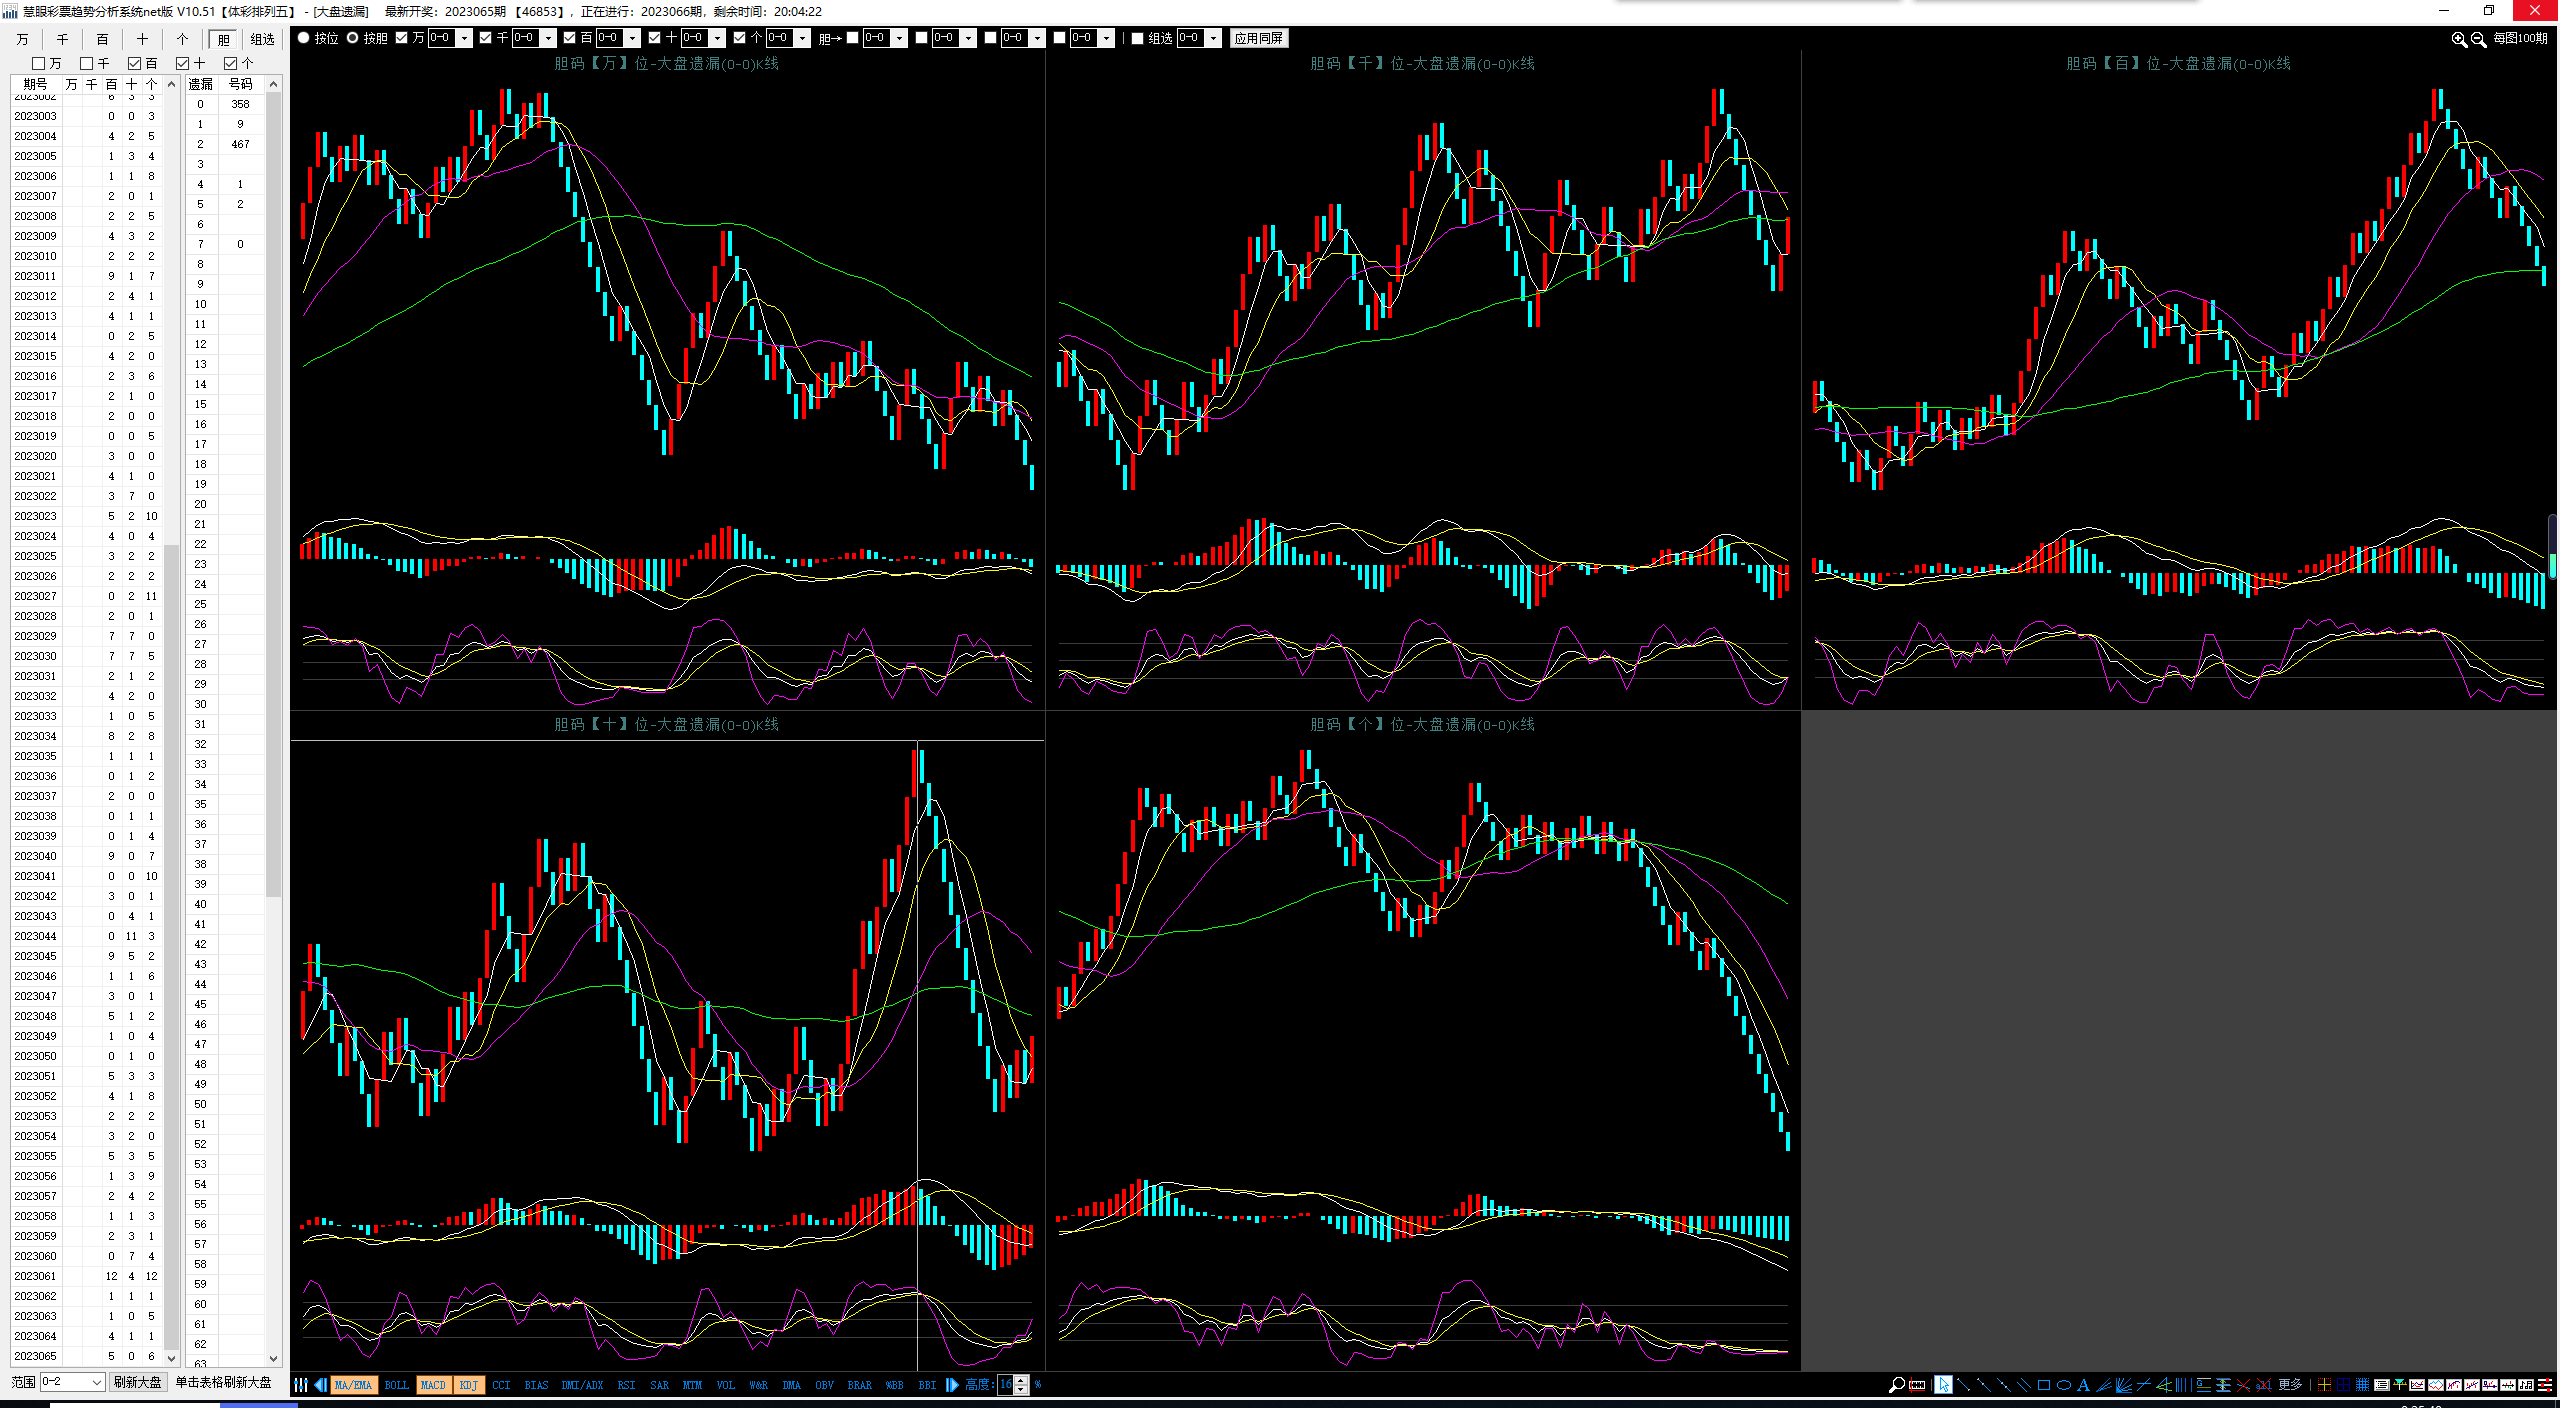Viewport: 2560px width, 1408px height.
Task: Click the magnifier search icon in bottom toolbar
Action: click(x=1896, y=1385)
